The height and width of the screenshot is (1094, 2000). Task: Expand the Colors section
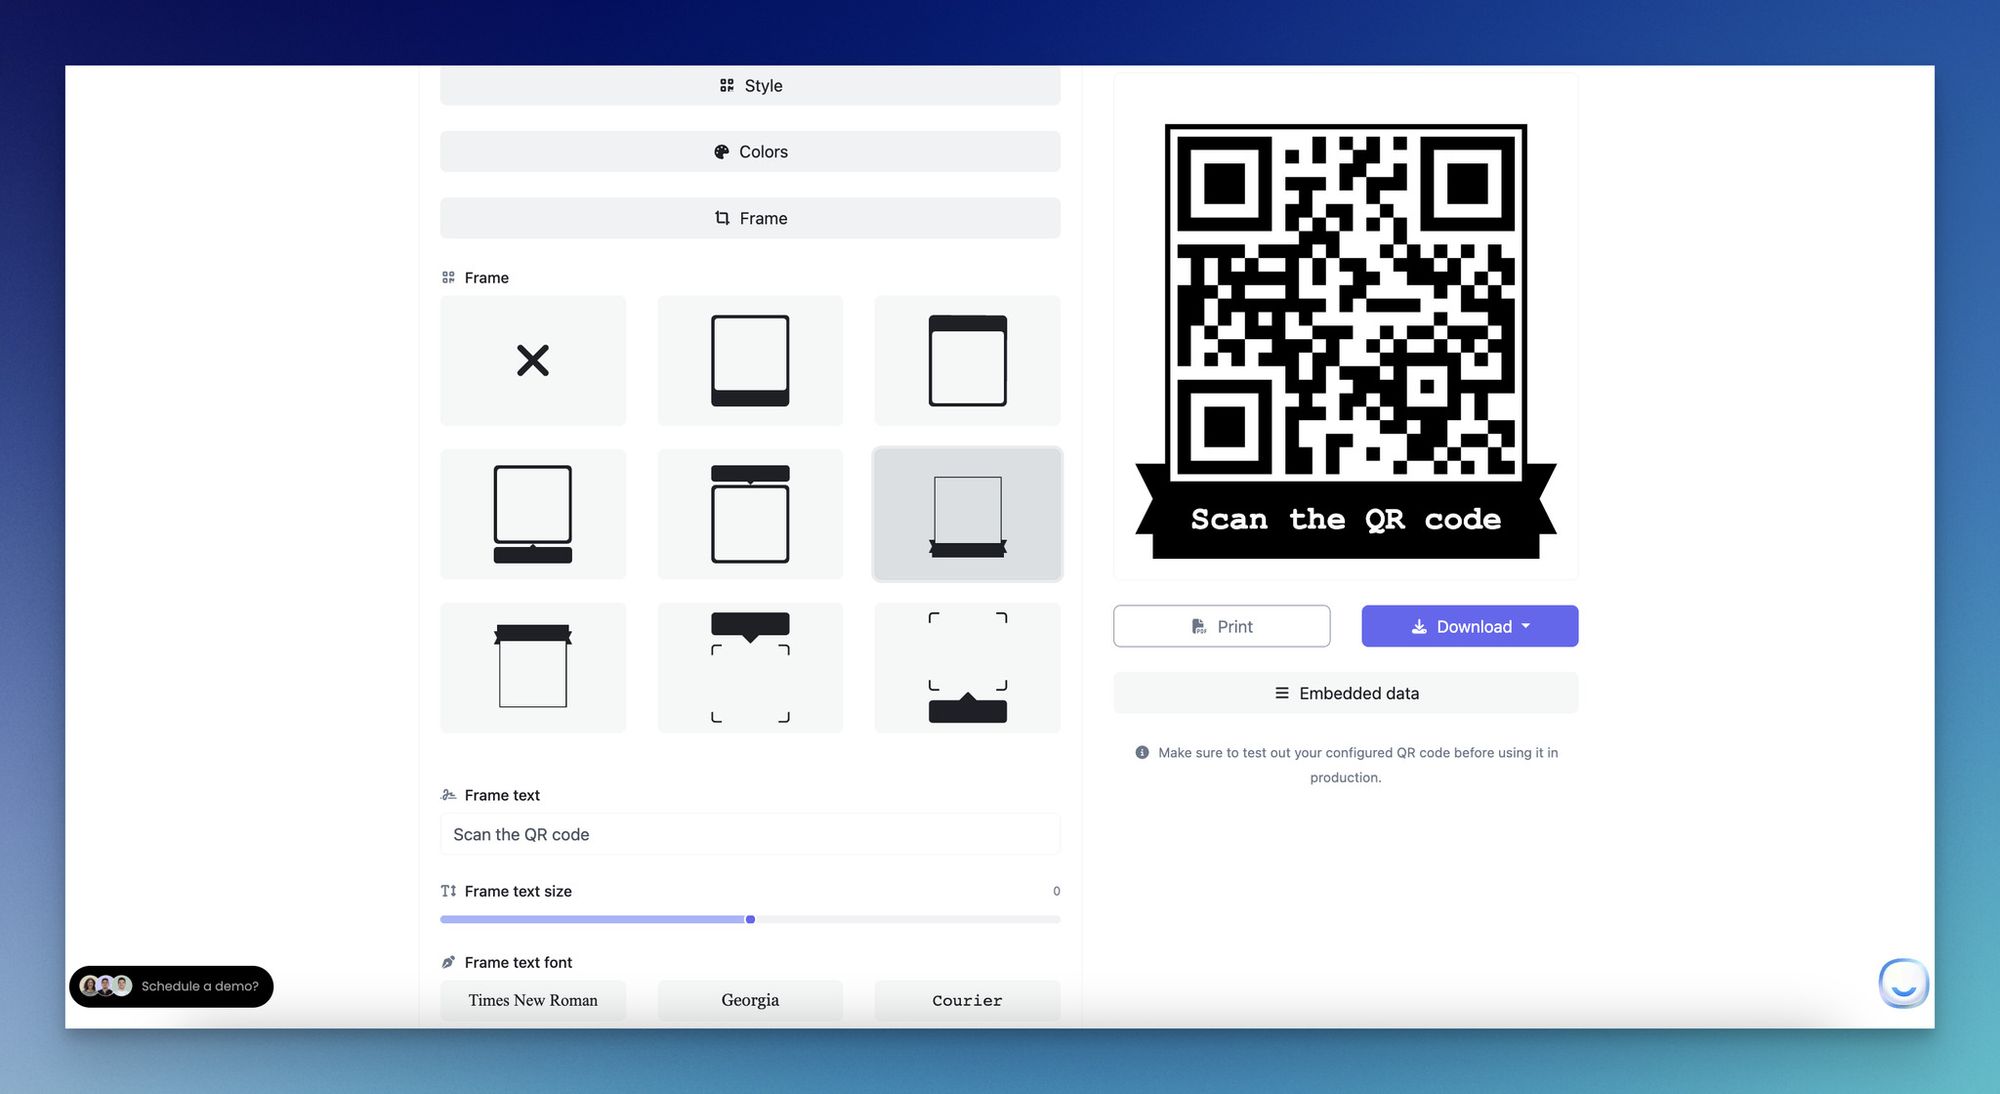pyautogui.click(x=750, y=152)
